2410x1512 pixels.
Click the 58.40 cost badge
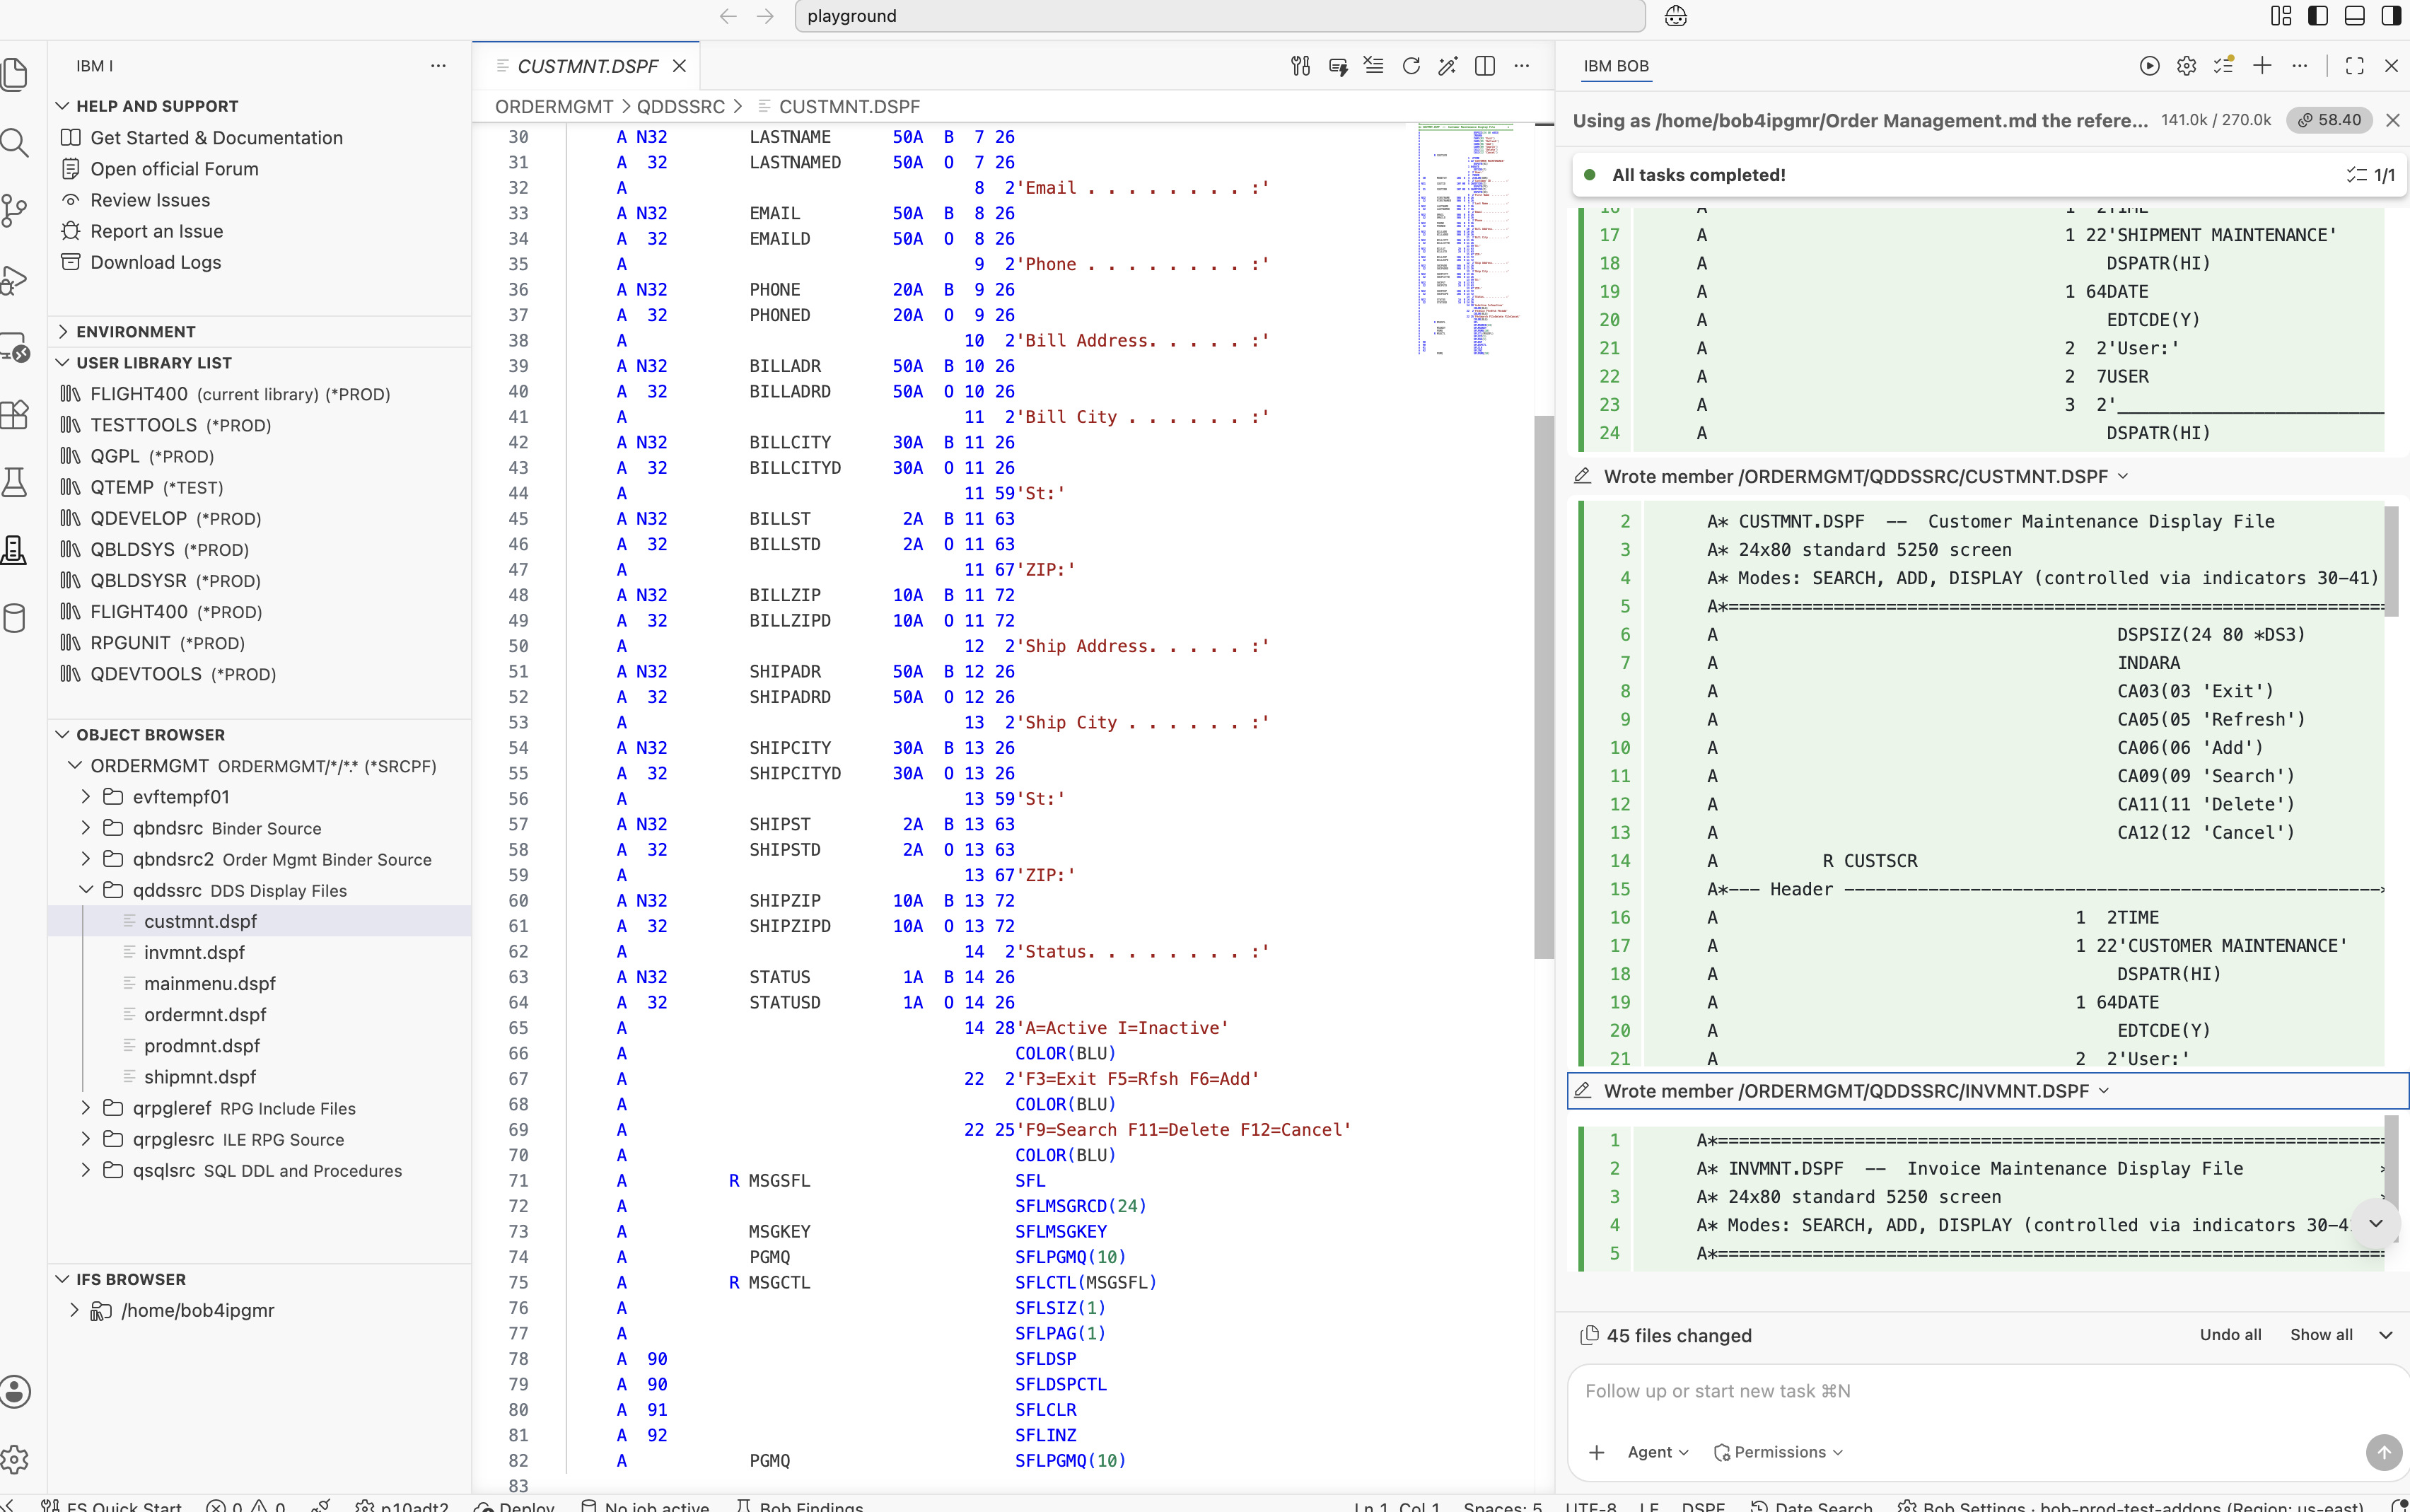coord(2330,120)
